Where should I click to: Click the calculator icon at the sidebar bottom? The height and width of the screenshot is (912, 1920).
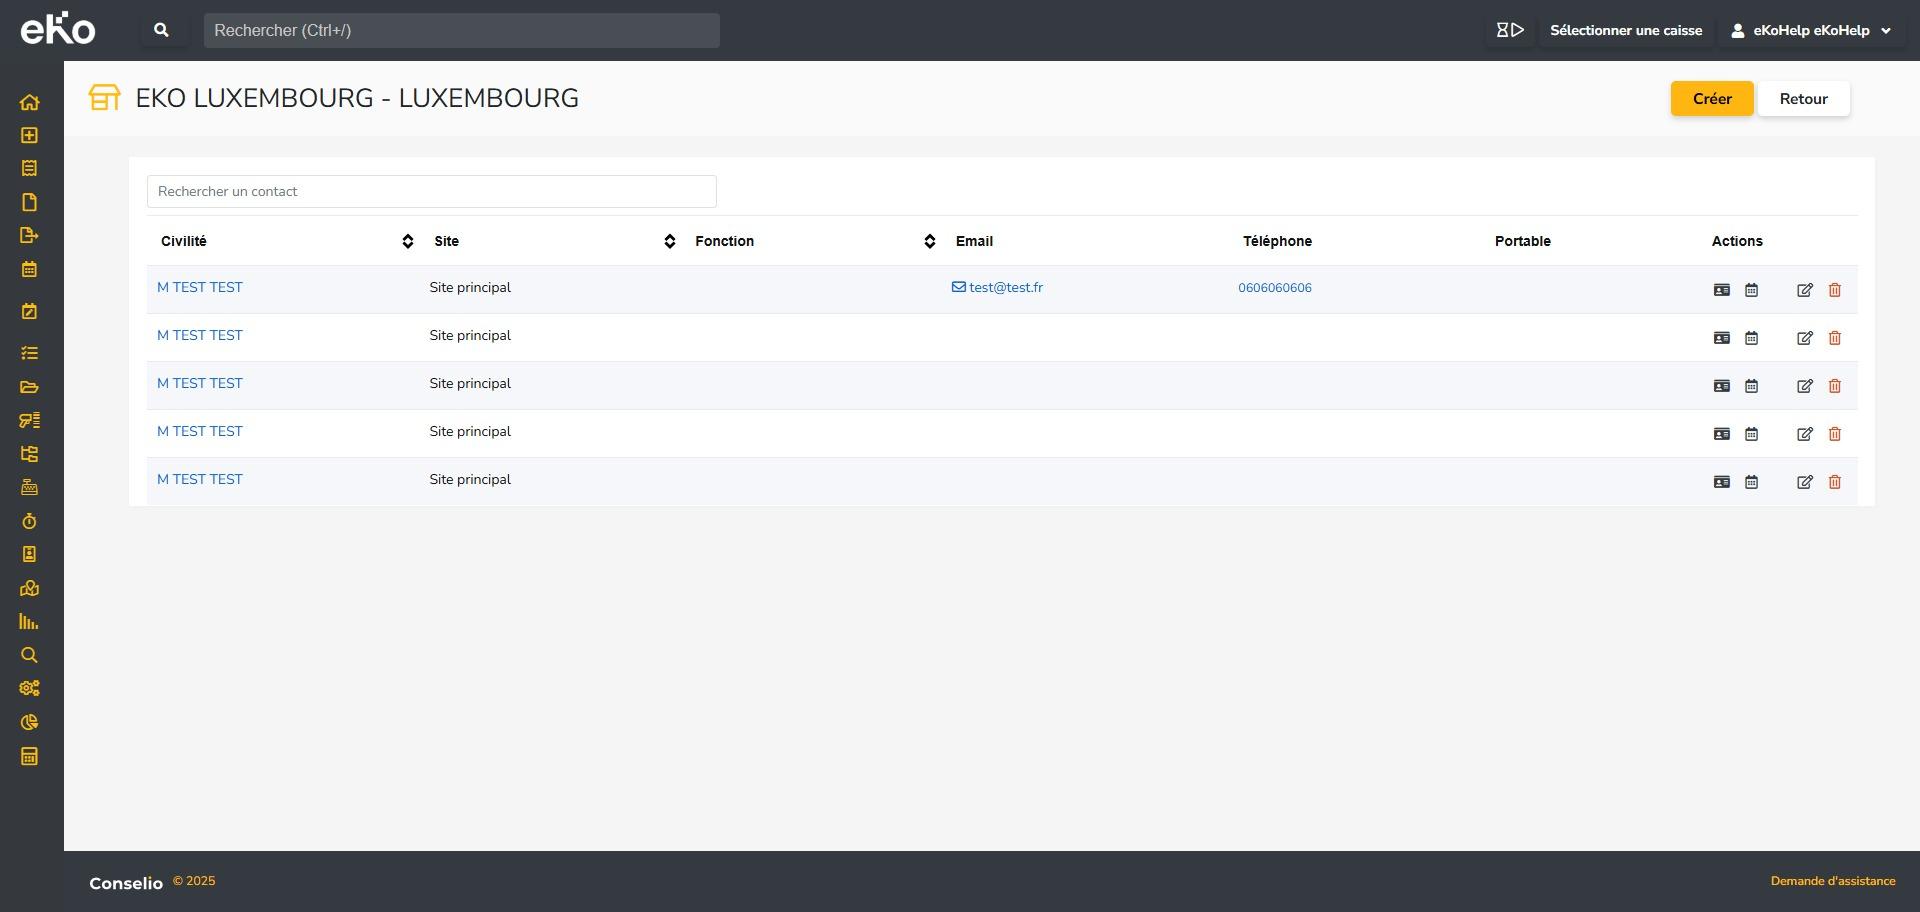29,756
